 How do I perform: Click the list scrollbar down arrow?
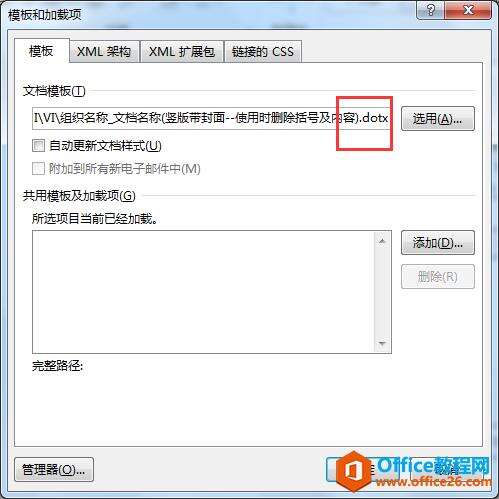(382, 343)
